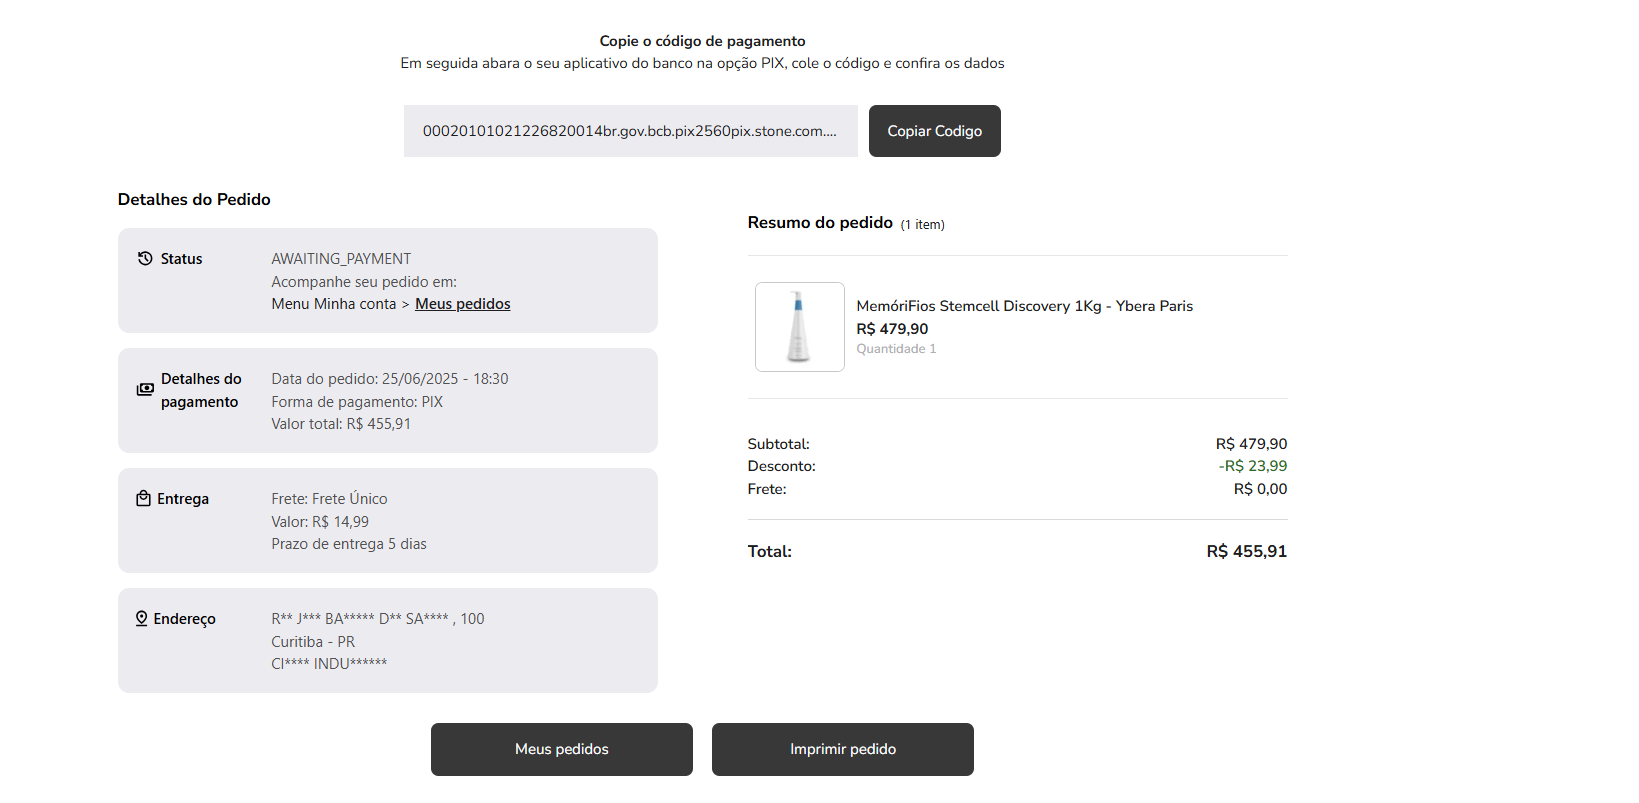Click the Status history clock icon
Viewport: 1639px width, 803px height.
click(x=145, y=259)
